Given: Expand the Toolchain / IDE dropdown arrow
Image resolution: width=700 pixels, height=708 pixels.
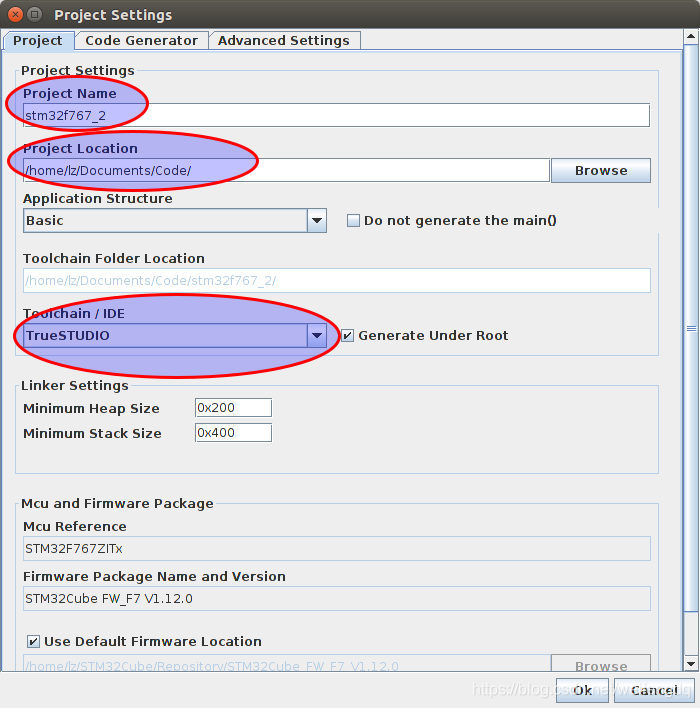Looking at the screenshot, I should (x=317, y=335).
